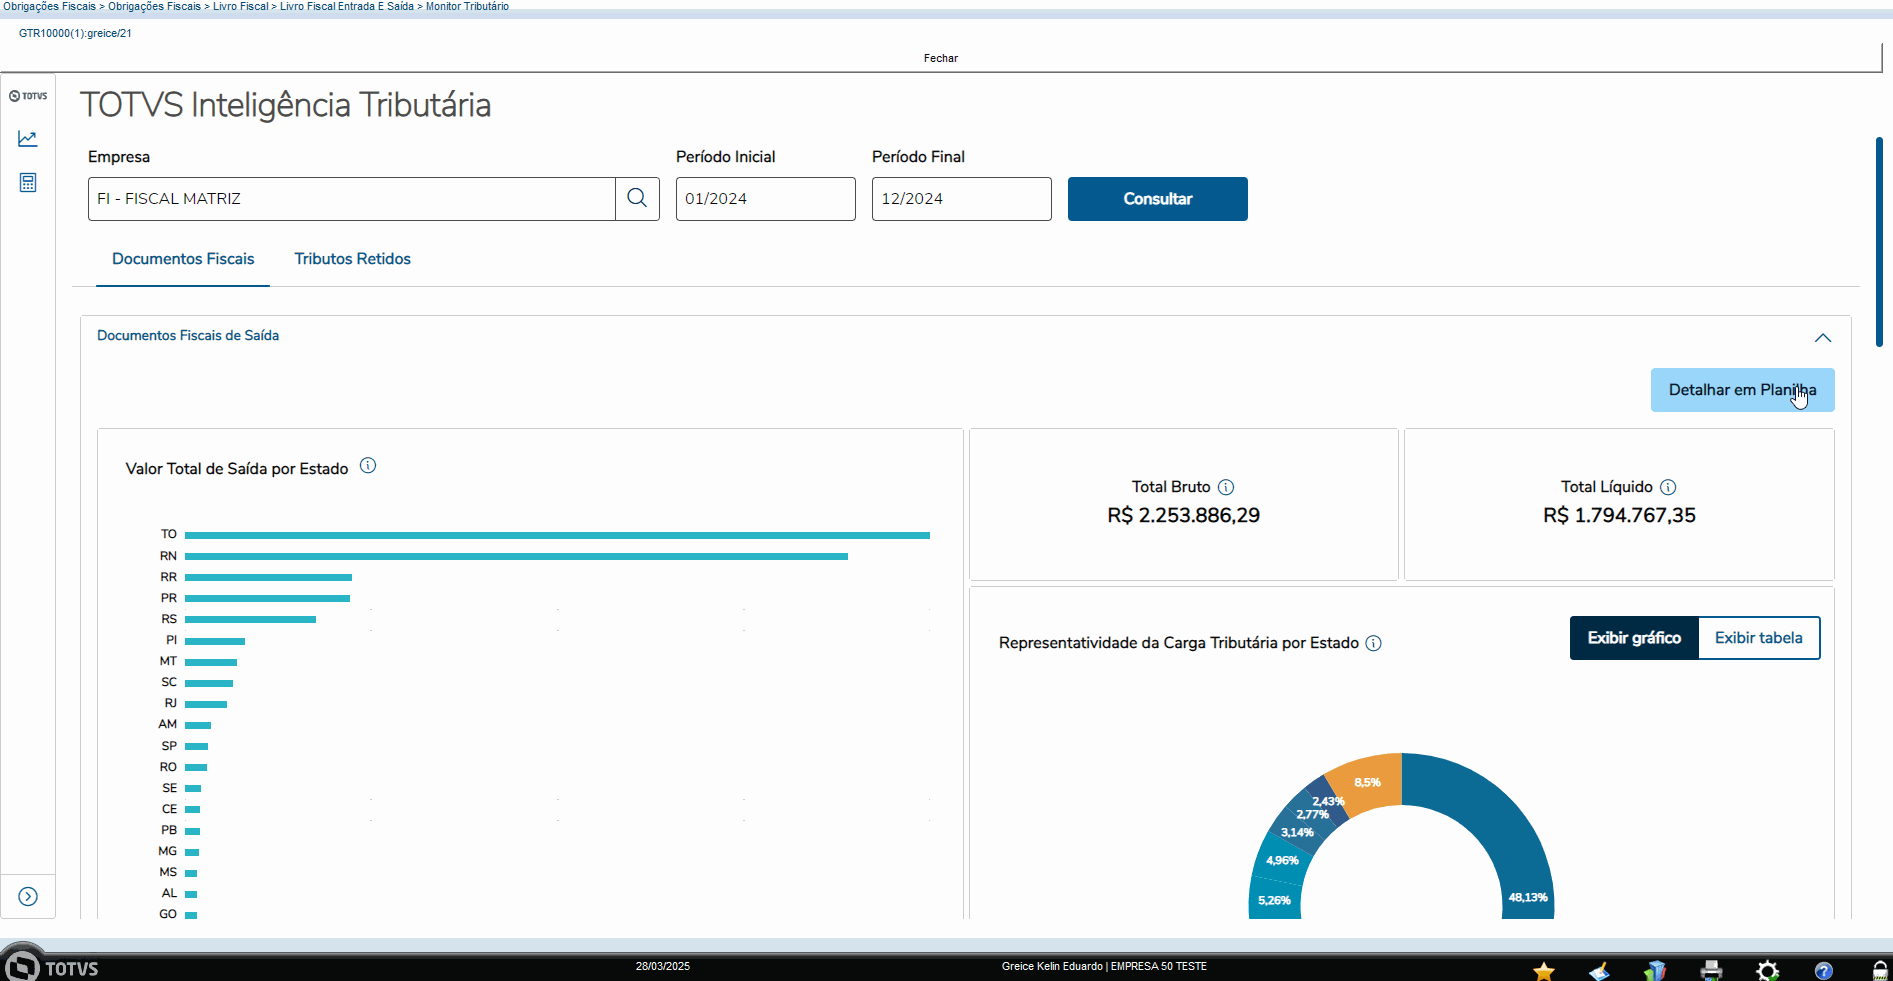
Task: Click GTR10000(1):greice/21 label
Action: pyautogui.click(x=75, y=33)
